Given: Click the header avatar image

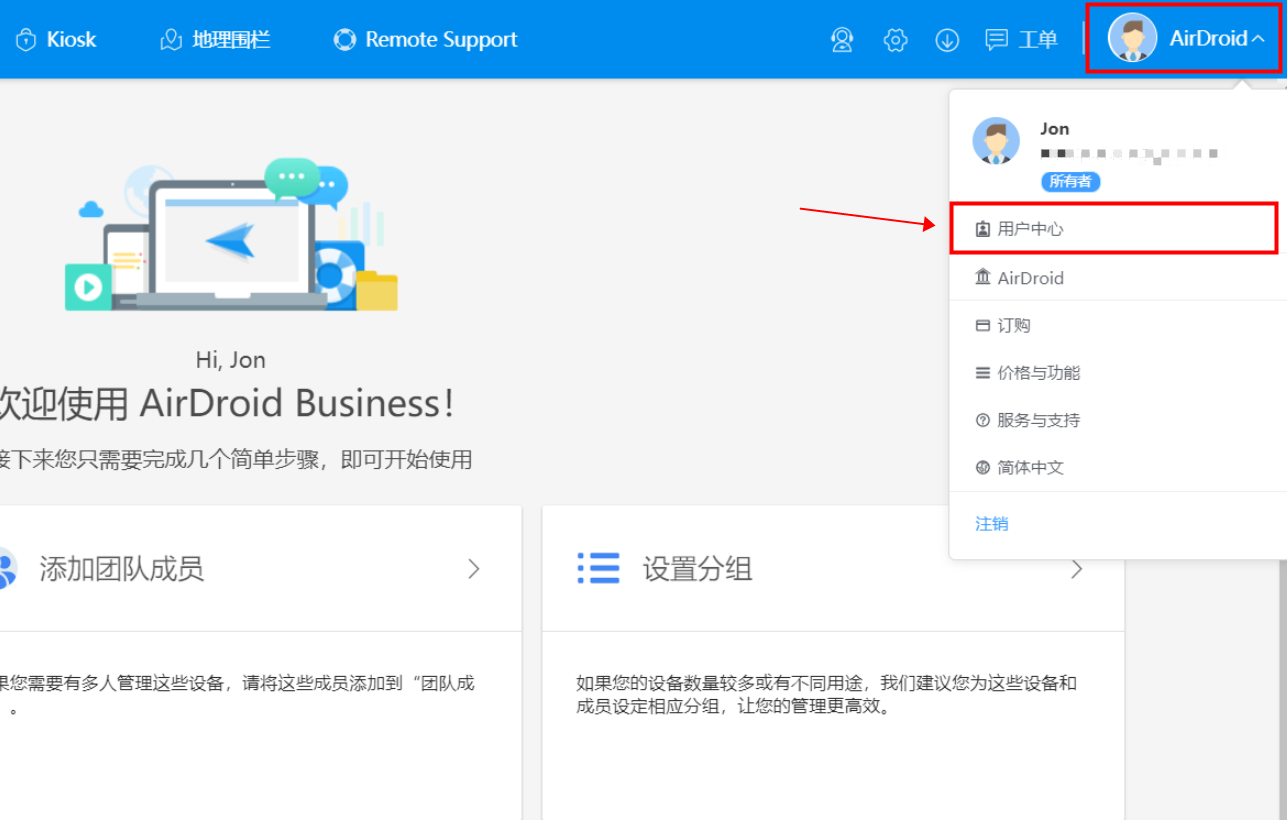Looking at the screenshot, I should point(1132,38).
